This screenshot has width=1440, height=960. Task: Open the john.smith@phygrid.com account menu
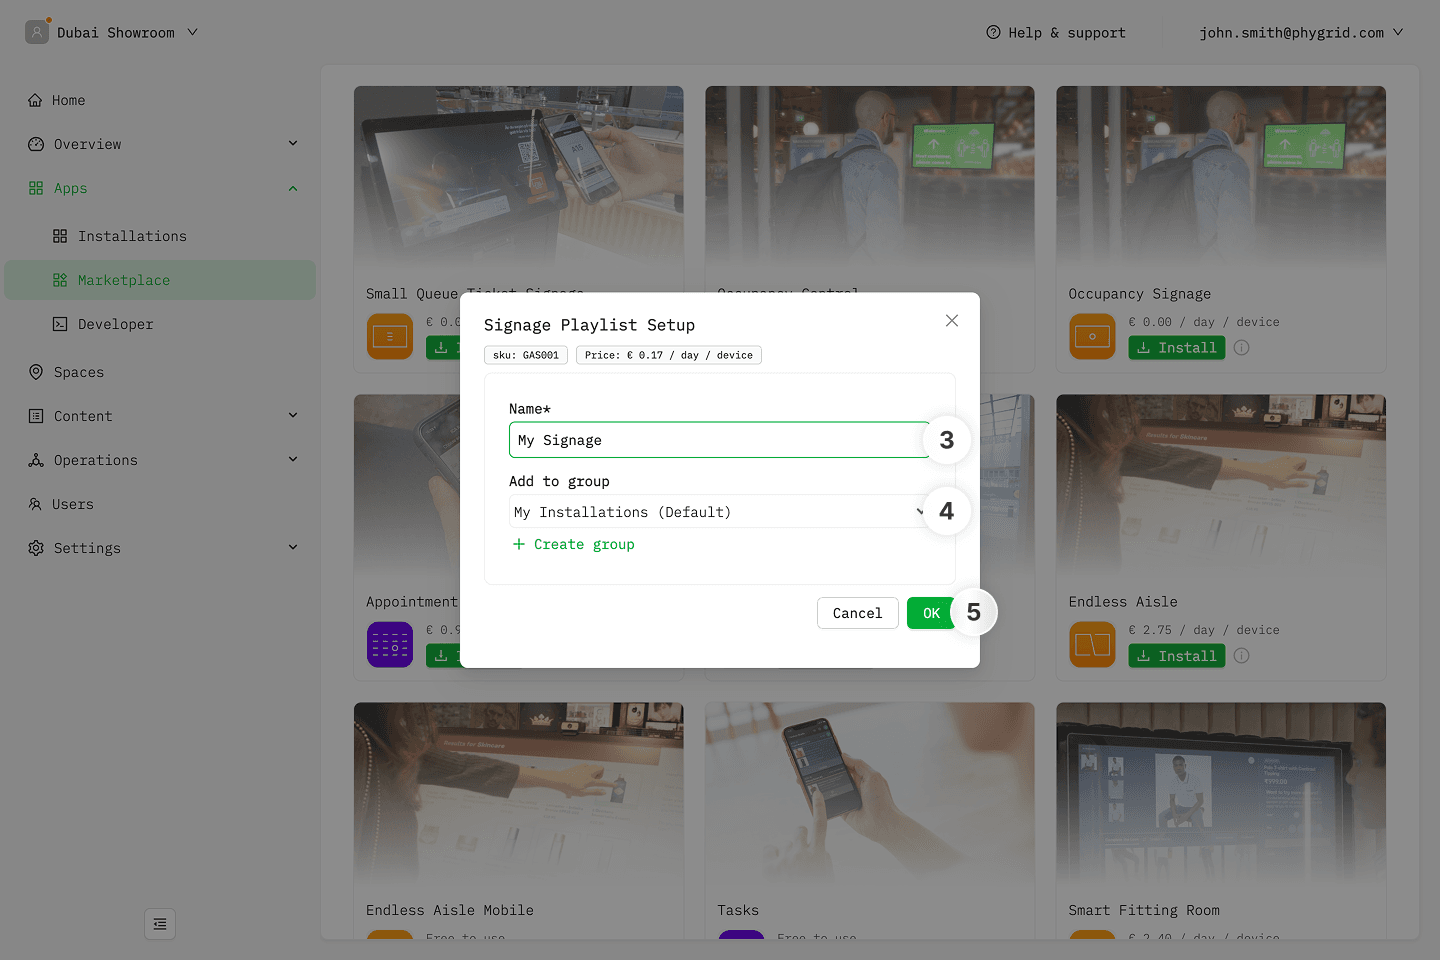click(1300, 33)
